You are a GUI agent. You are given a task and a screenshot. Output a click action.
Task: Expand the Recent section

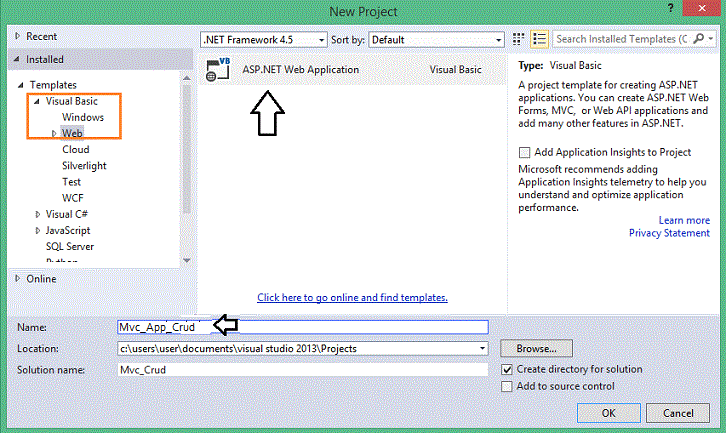point(17,36)
